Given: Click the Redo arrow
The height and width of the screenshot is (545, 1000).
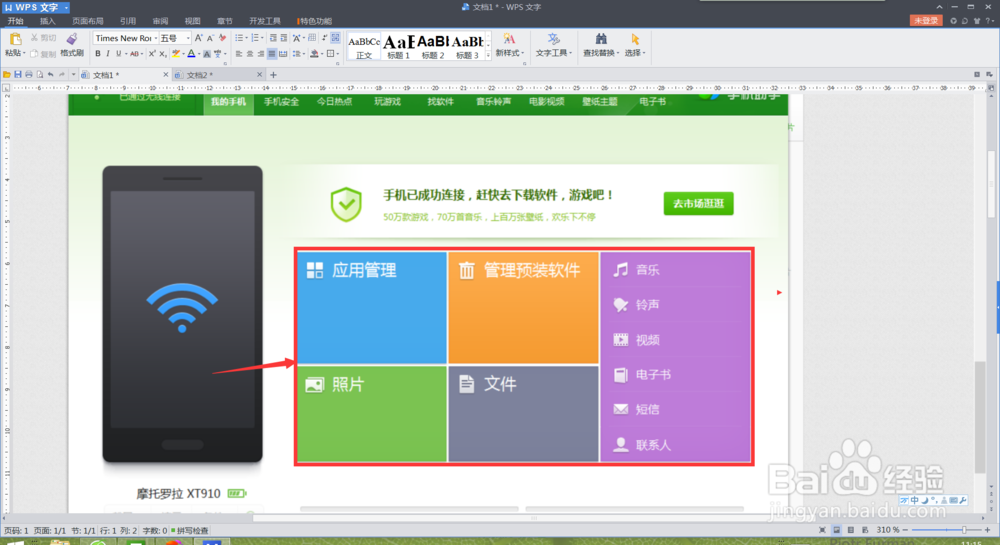Looking at the screenshot, I should pos(62,75).
